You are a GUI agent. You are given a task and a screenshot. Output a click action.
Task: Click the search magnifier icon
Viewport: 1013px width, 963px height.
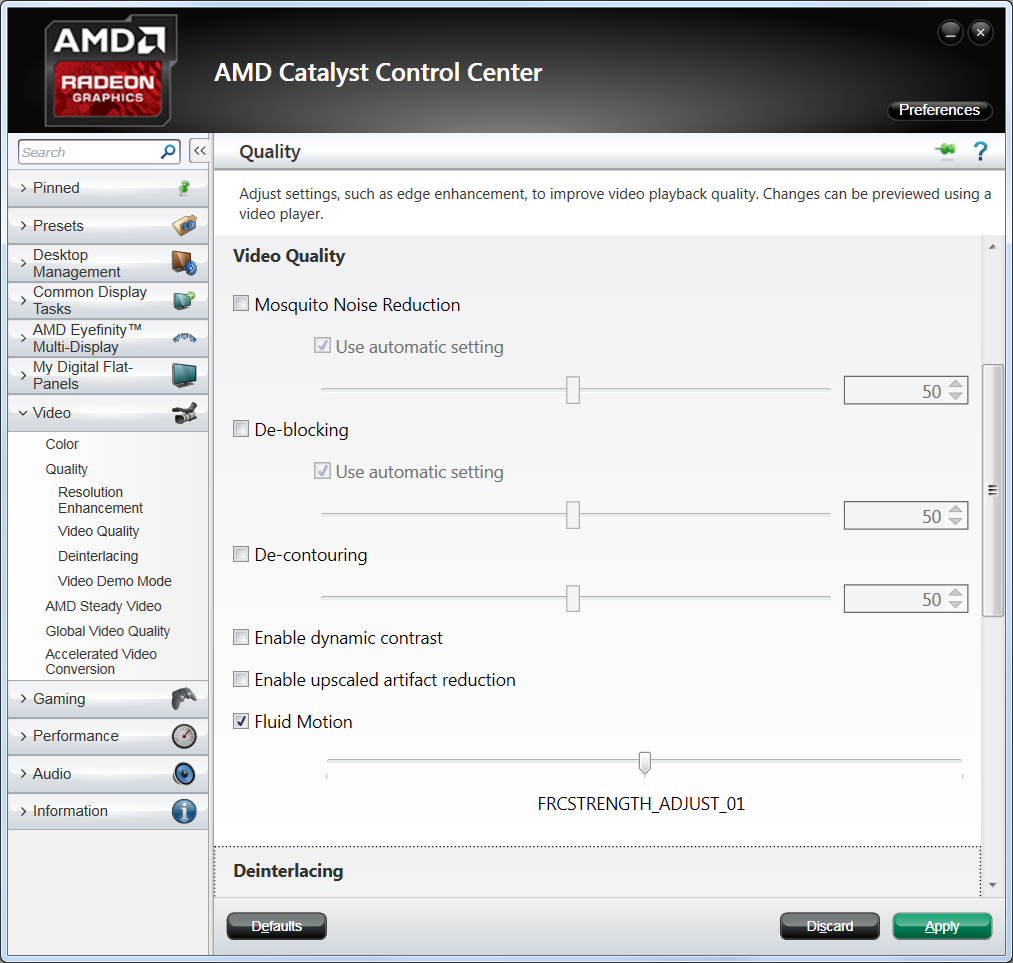click(x=168, y=152)
